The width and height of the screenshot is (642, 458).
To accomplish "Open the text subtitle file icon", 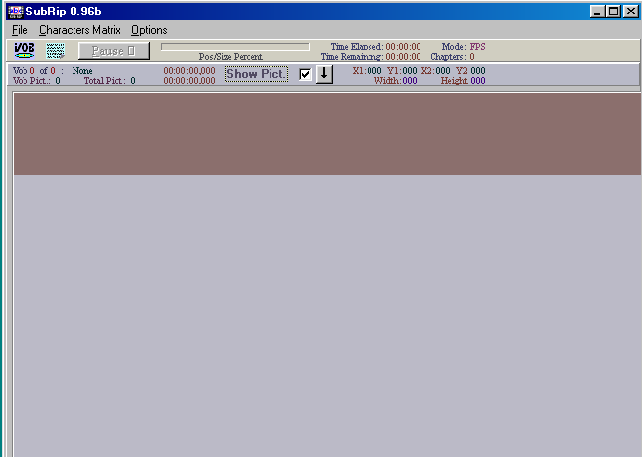I will [x=56, y=51].
